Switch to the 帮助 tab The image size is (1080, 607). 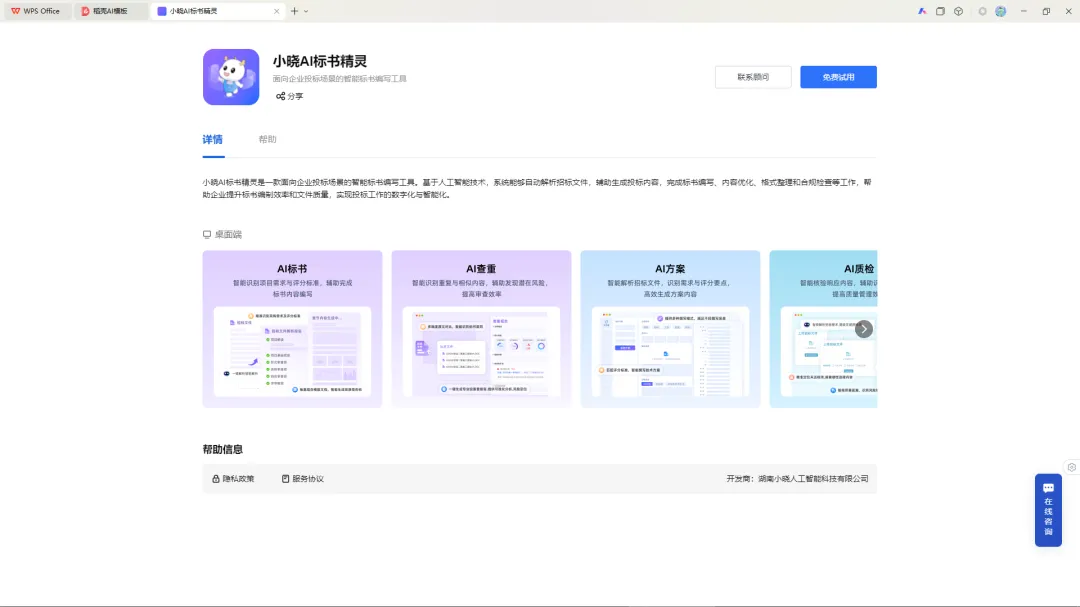coord(267,140)
